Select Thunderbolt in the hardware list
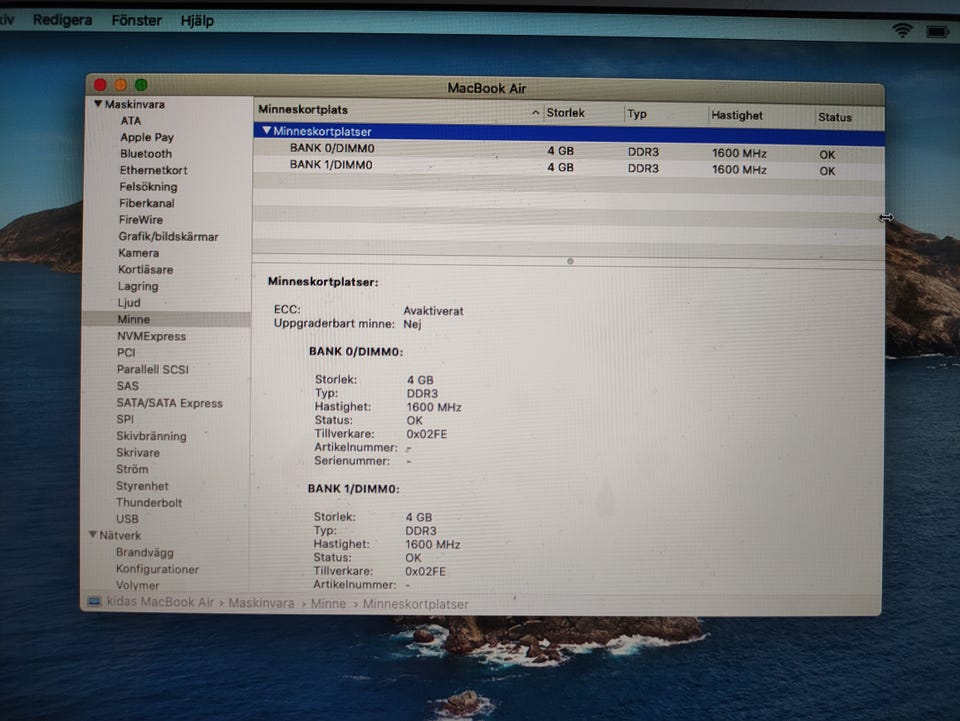 [x=149, y=502]
